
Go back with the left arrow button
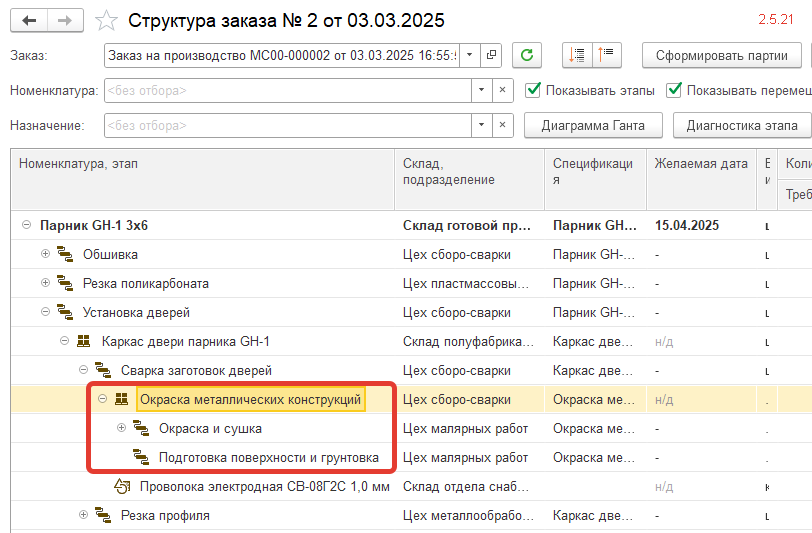[x=29, y=21]
